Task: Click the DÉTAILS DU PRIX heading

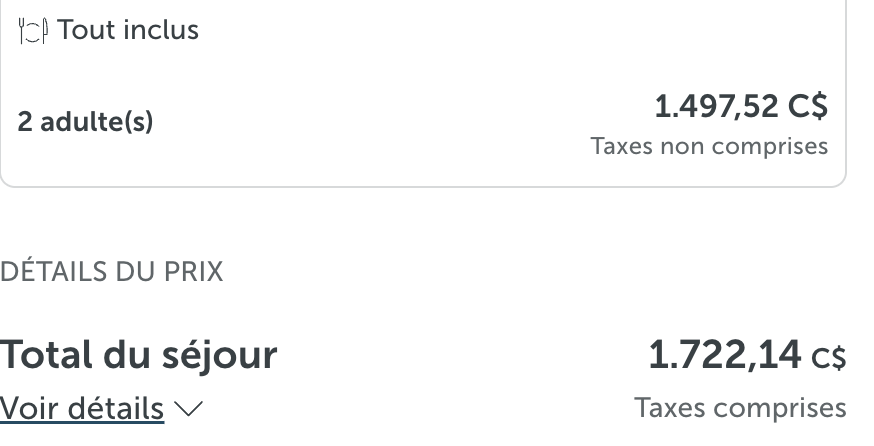Action: click(111, 272)
